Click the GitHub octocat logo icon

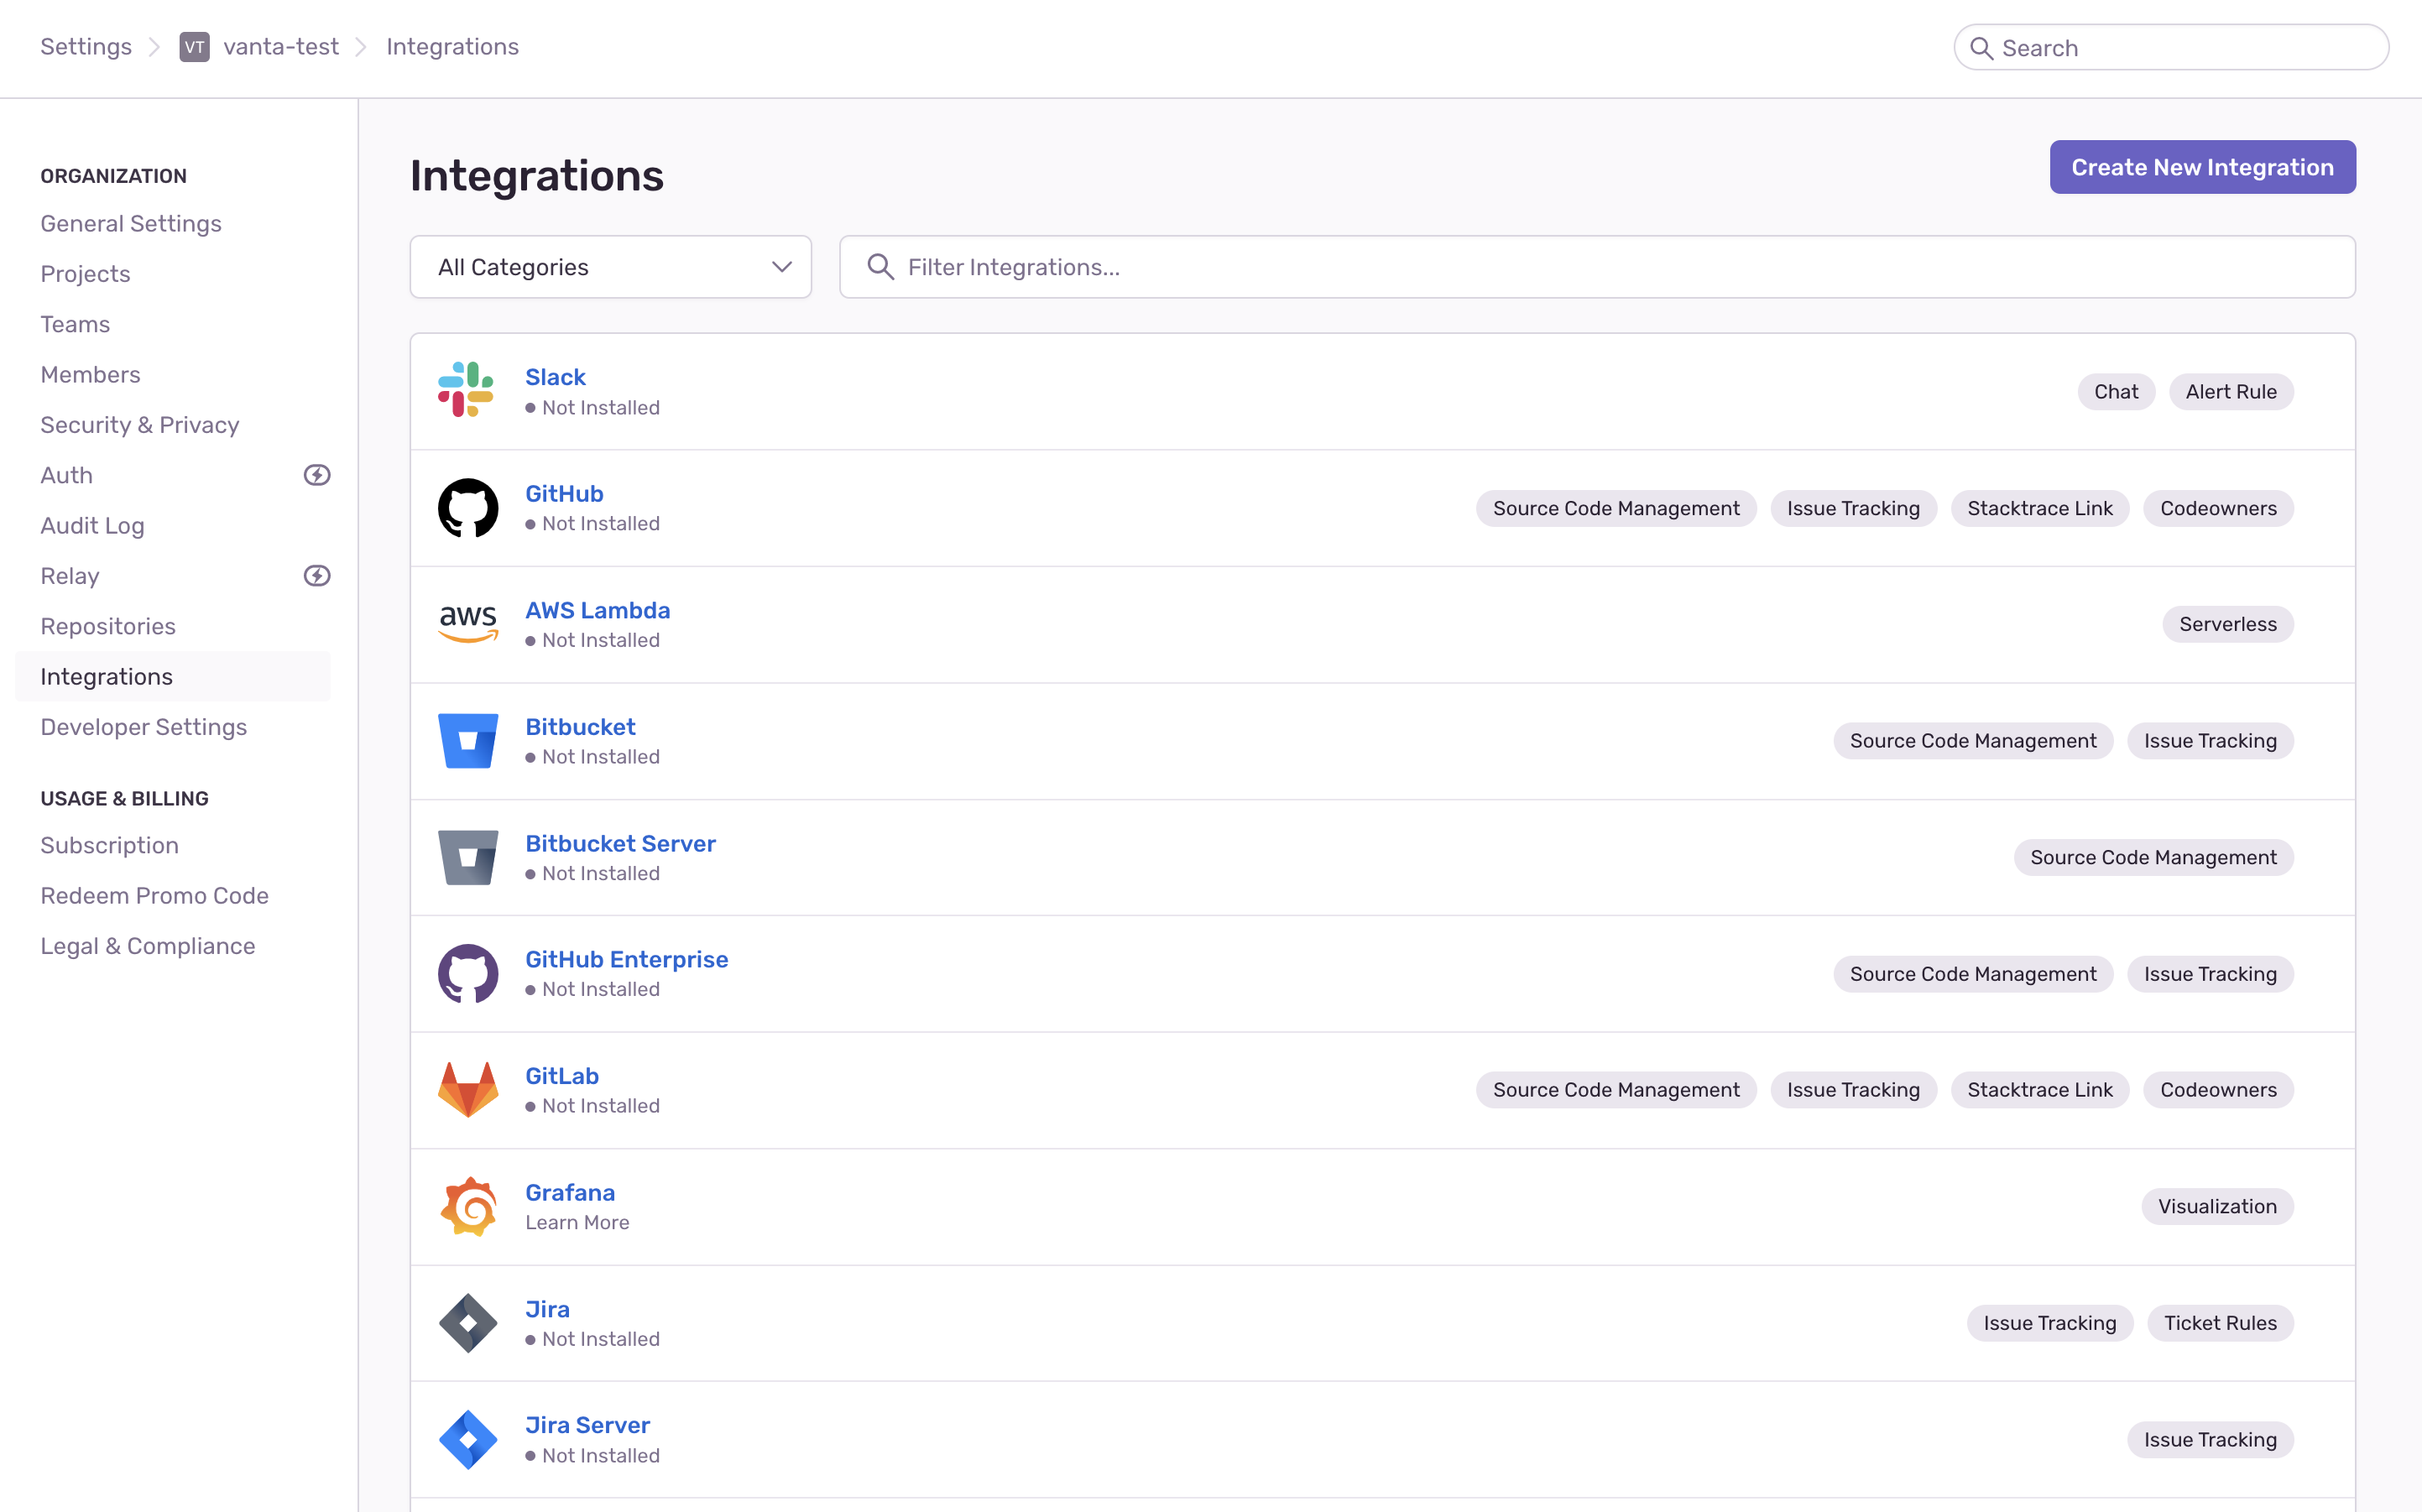(467, 508)
